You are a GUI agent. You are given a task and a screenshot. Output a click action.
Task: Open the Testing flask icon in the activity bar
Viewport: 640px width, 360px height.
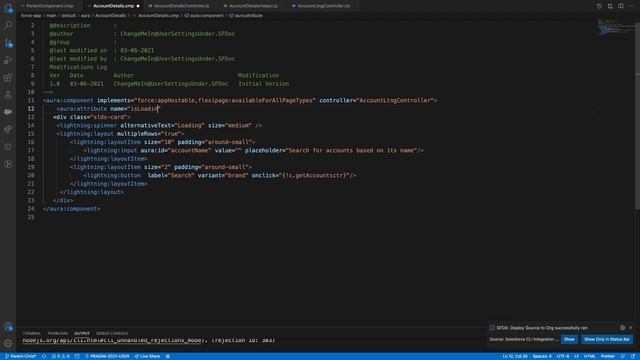[x=8, y=95]
